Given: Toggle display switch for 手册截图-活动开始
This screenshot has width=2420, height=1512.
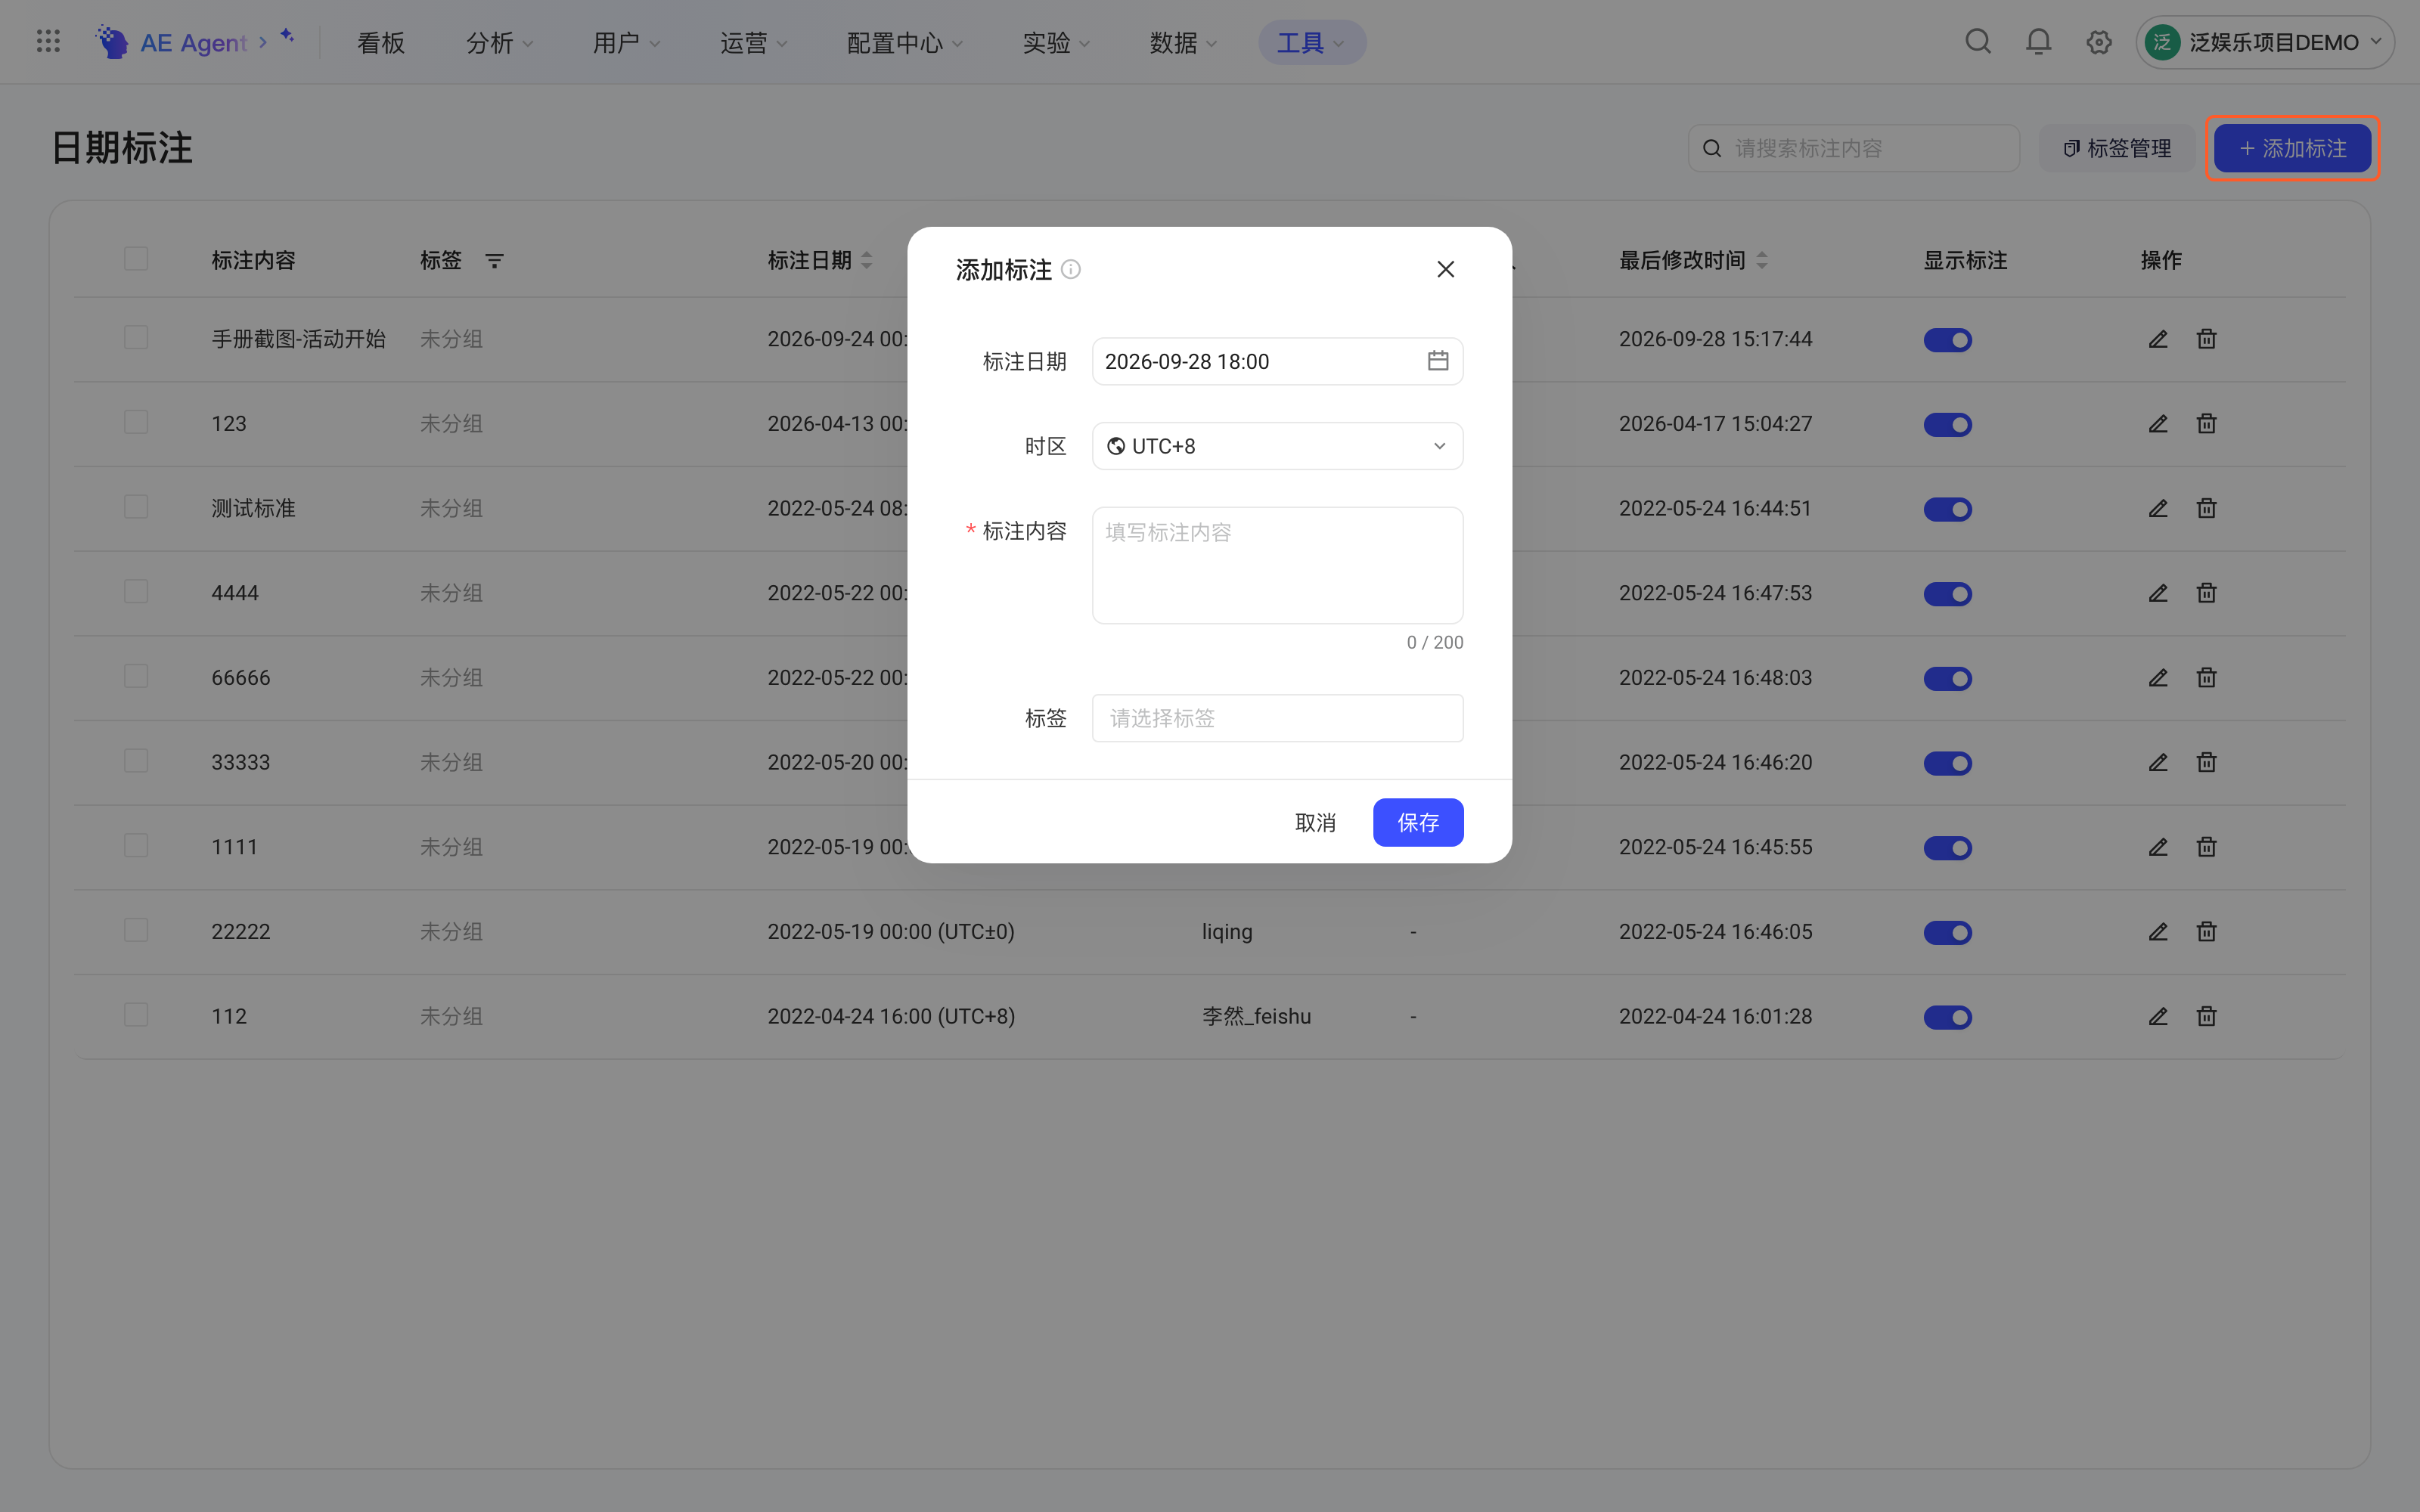Looking at the screenshot, I should click(1947, 340).
